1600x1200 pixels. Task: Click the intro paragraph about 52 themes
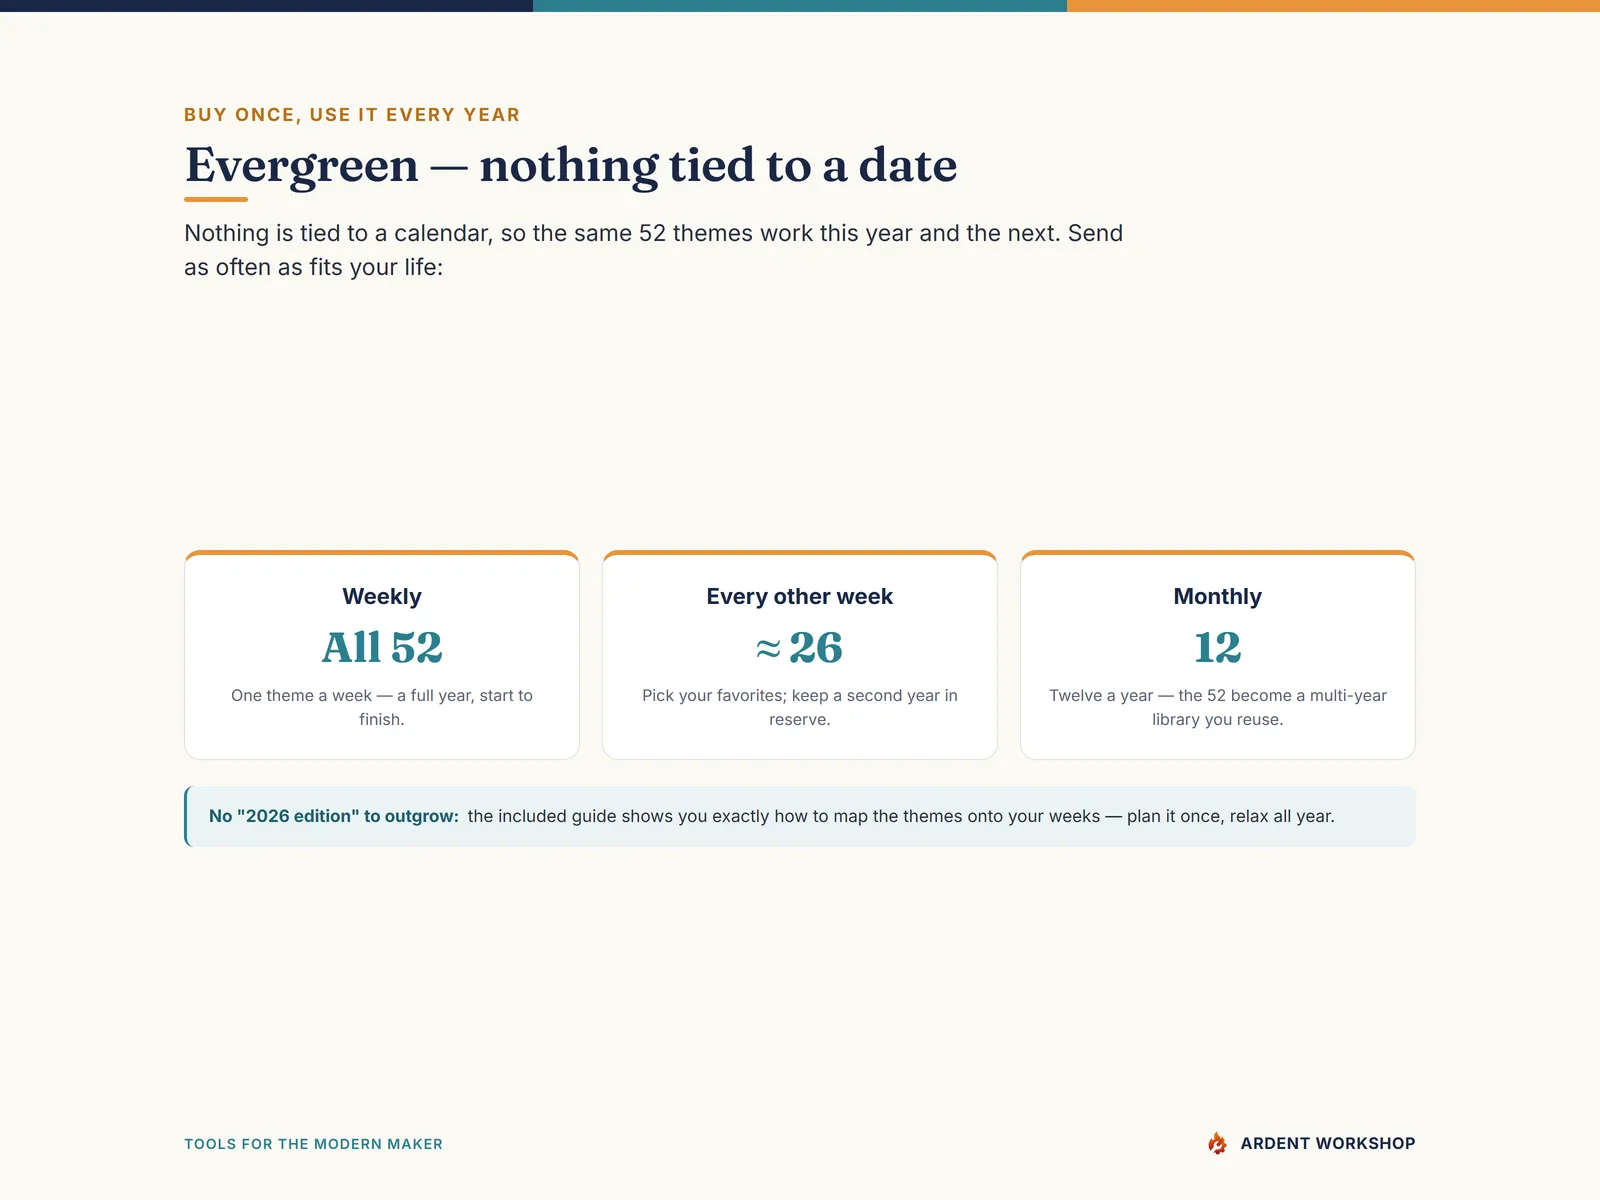coord(654,250)
